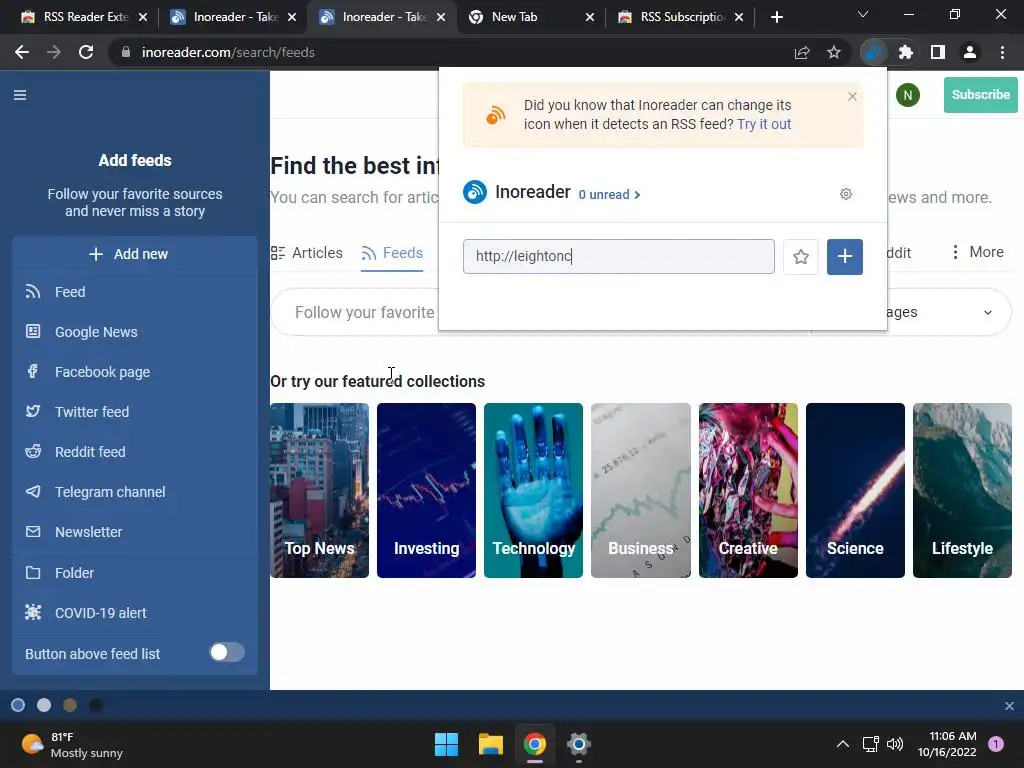The image size is (1024, 768).
Task: Open the Investing collection
Action: click(x=426, y=490)
